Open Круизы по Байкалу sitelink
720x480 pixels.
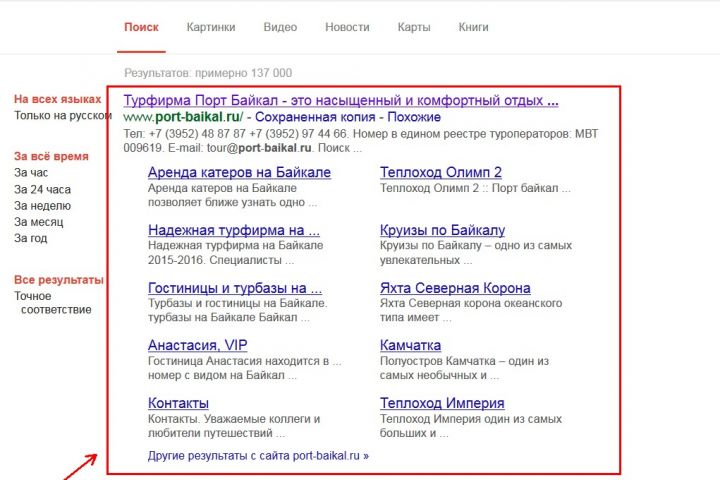[442, 230]
